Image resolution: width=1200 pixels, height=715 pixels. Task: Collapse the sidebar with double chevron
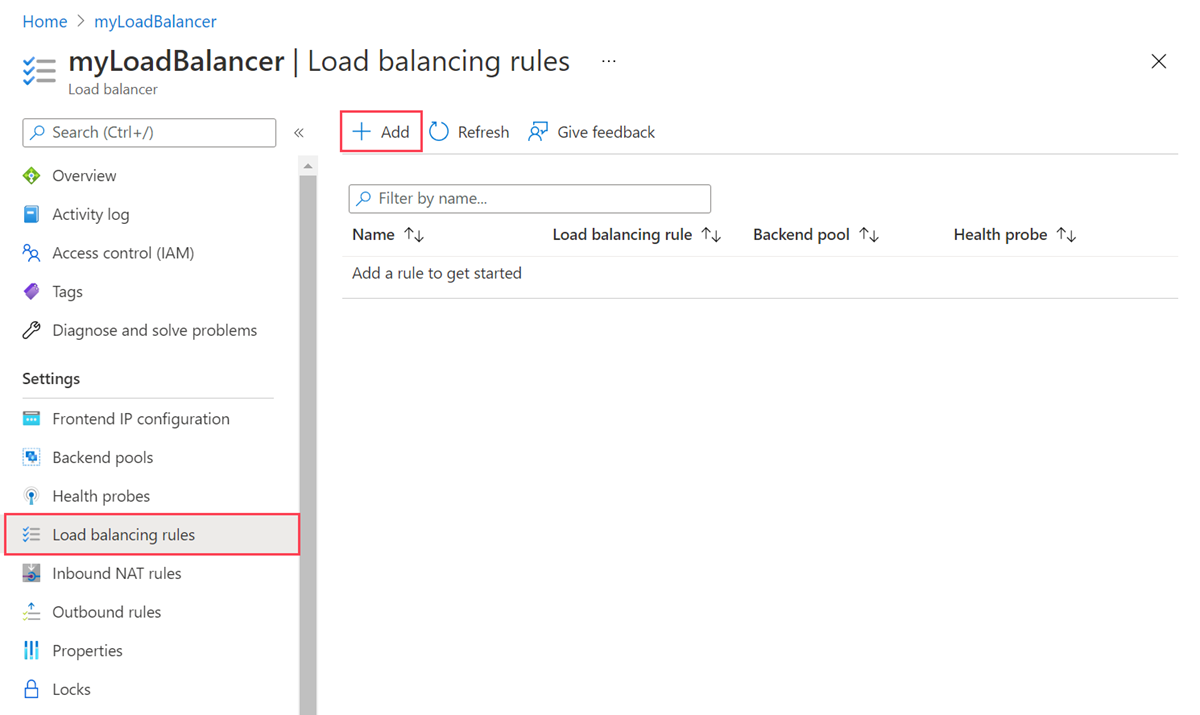pyautogui.click(x=298, y=132)
